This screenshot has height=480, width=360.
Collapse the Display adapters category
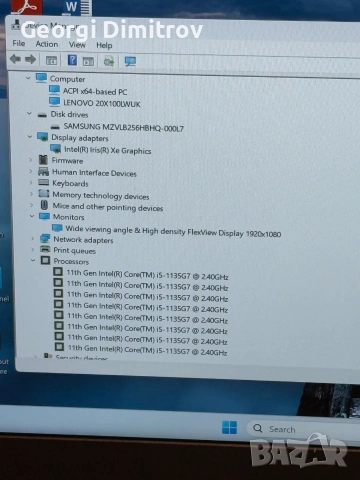(30, 137)
